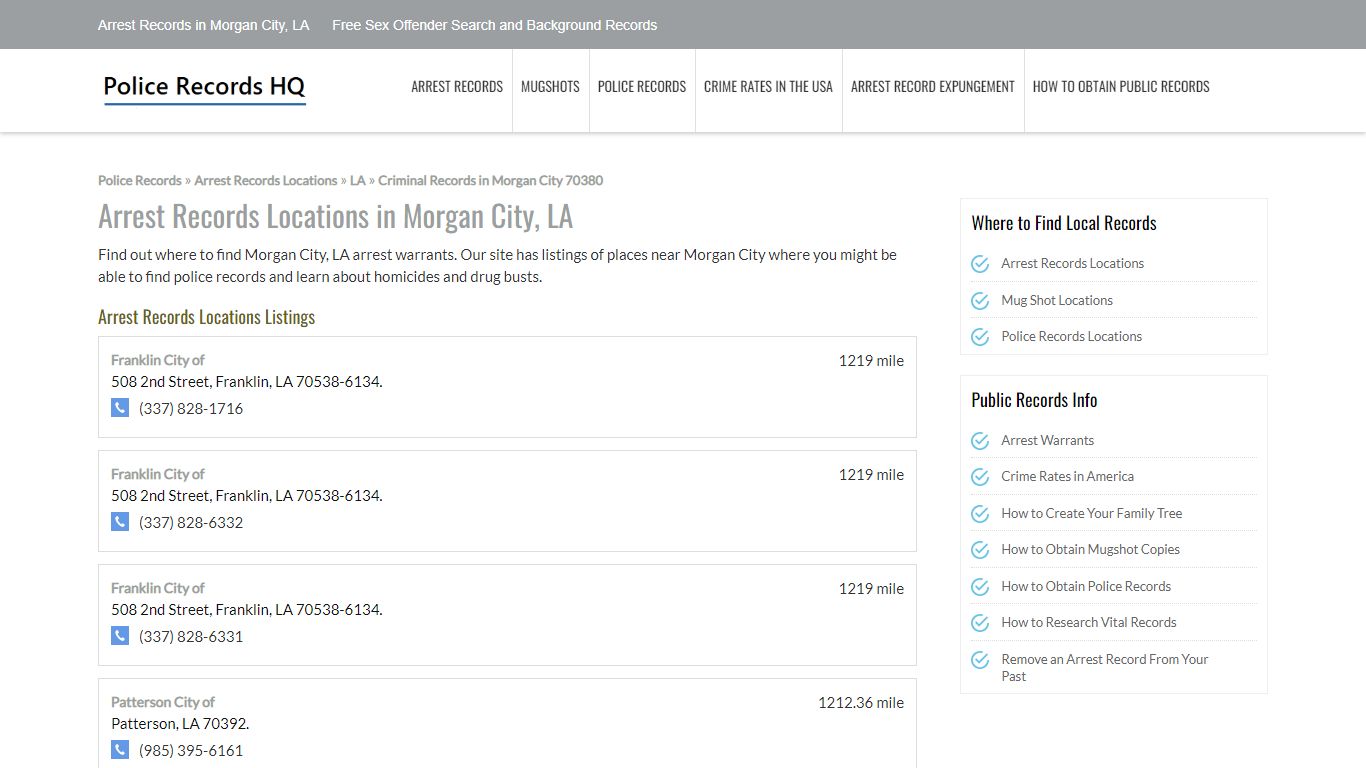This screenshot has width=1366, height=768.
Task: Open Mug Shot Locations sidebar link
Action: click(1057, 300)
